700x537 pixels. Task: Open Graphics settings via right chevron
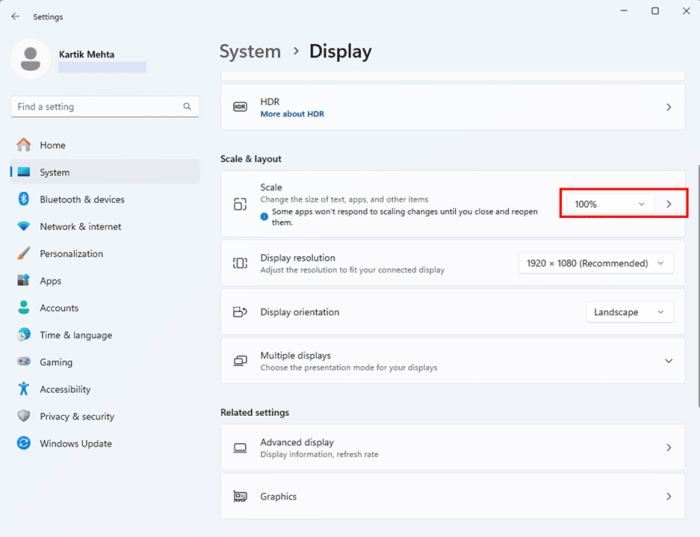coord(669,496)
